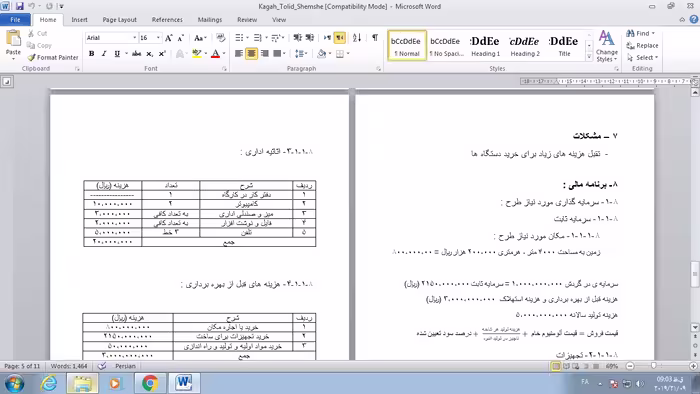The width and height of the screenshot is (700, 394).
Task: Click the Change Styles button
Action: (607, 46)
